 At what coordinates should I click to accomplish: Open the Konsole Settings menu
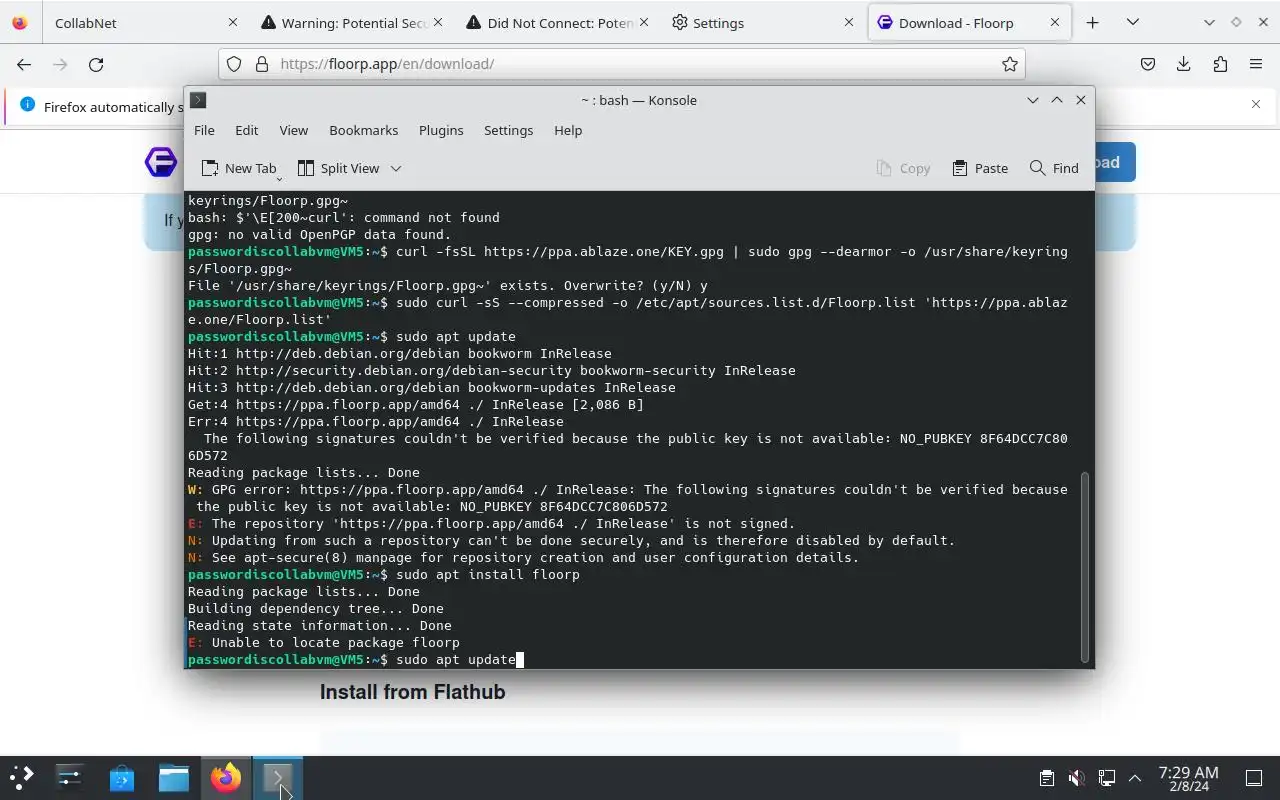coord(508,130)
